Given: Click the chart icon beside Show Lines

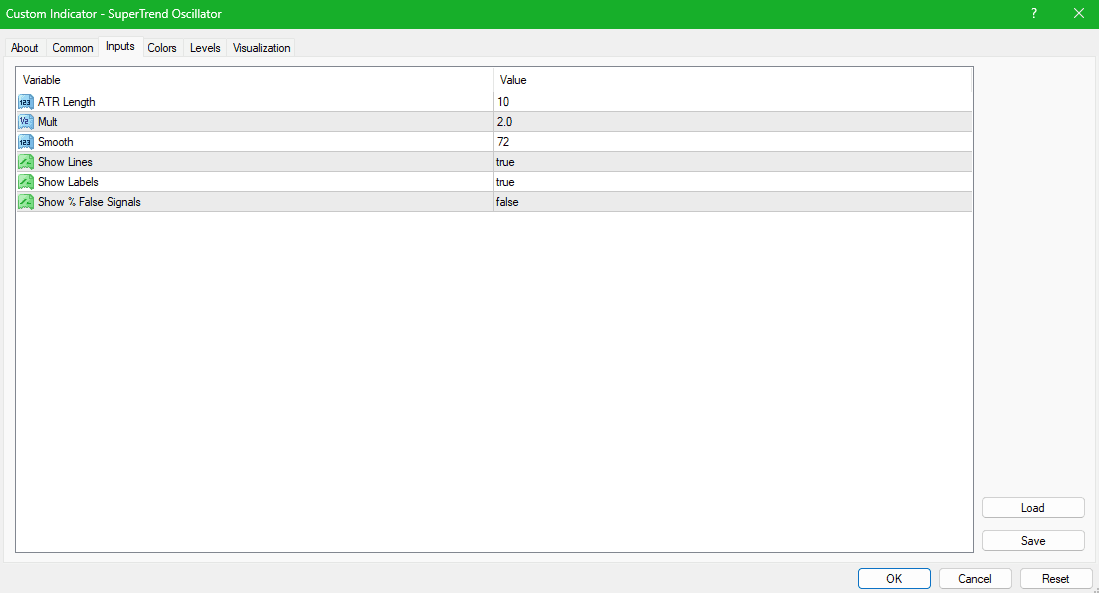Looking at the screenshot, I should pyautogui.click(x=25, y=161).
